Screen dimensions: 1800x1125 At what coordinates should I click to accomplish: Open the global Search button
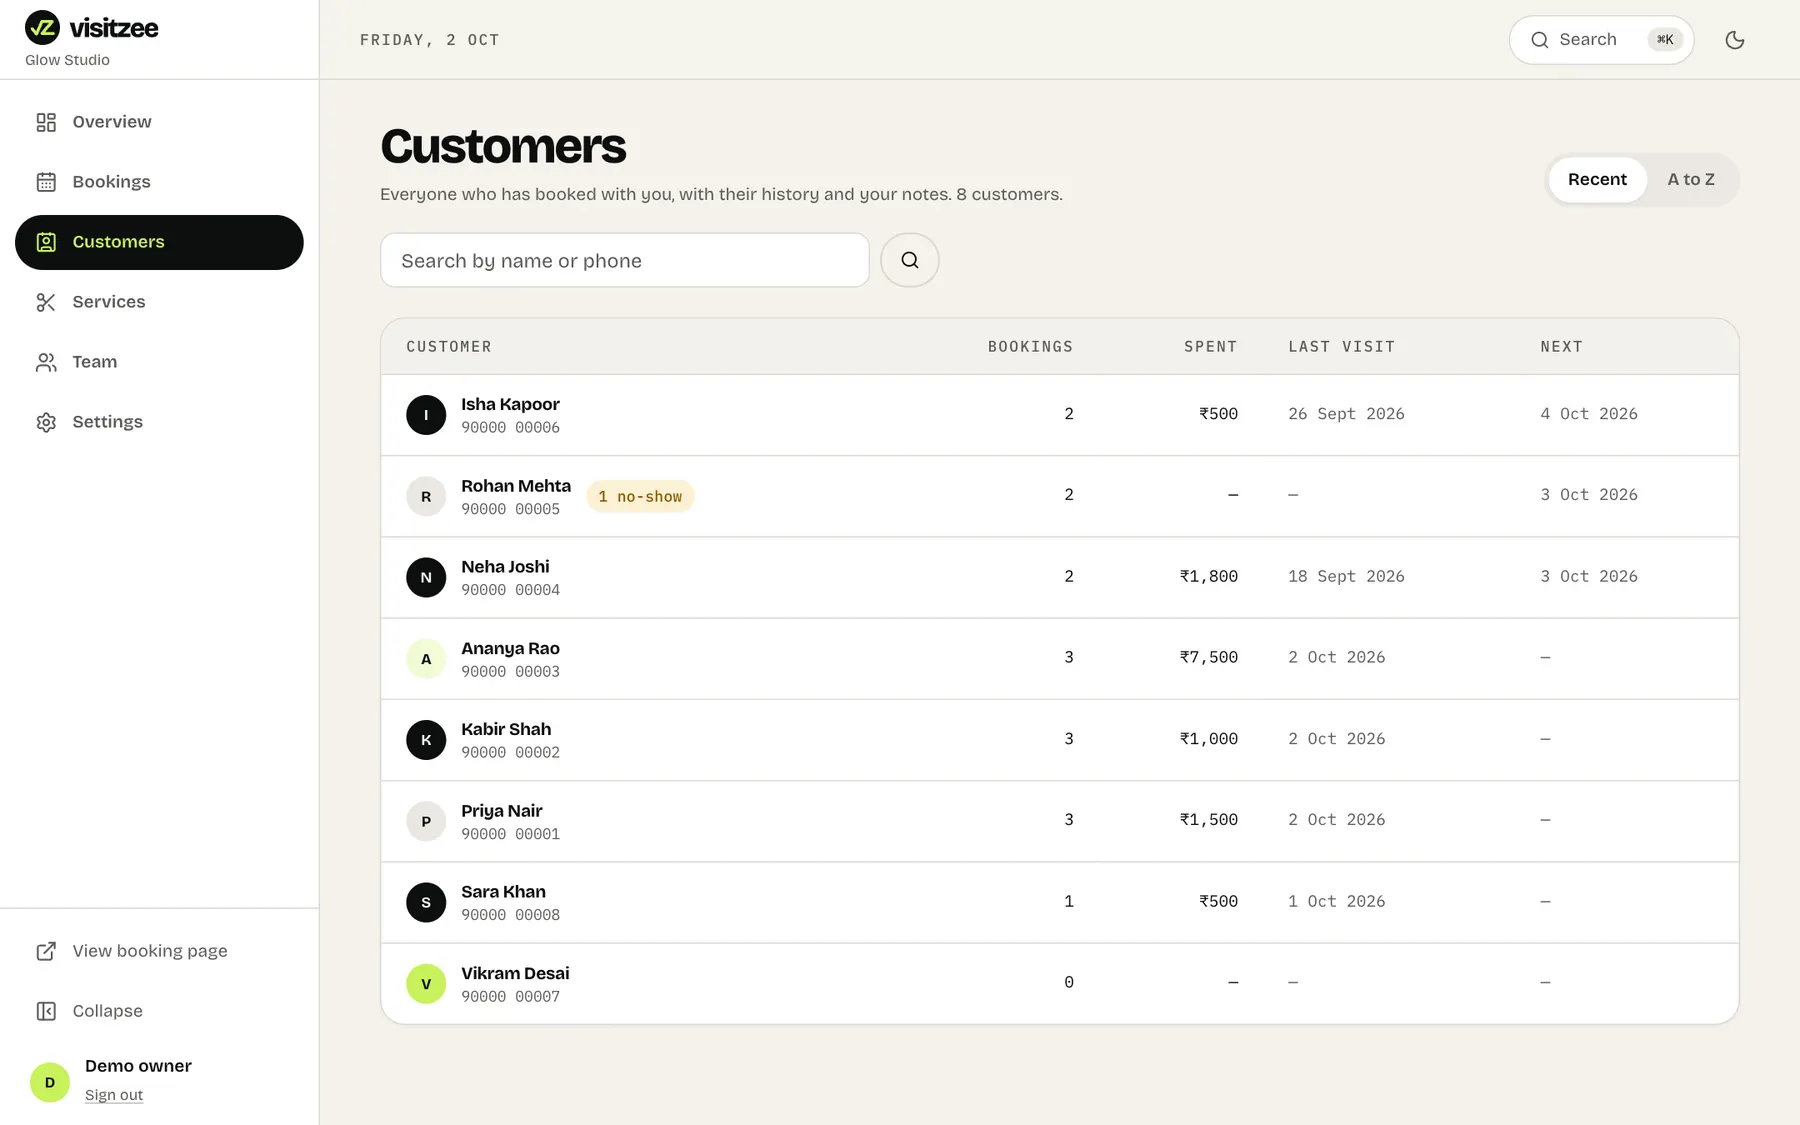(1601, 40)
